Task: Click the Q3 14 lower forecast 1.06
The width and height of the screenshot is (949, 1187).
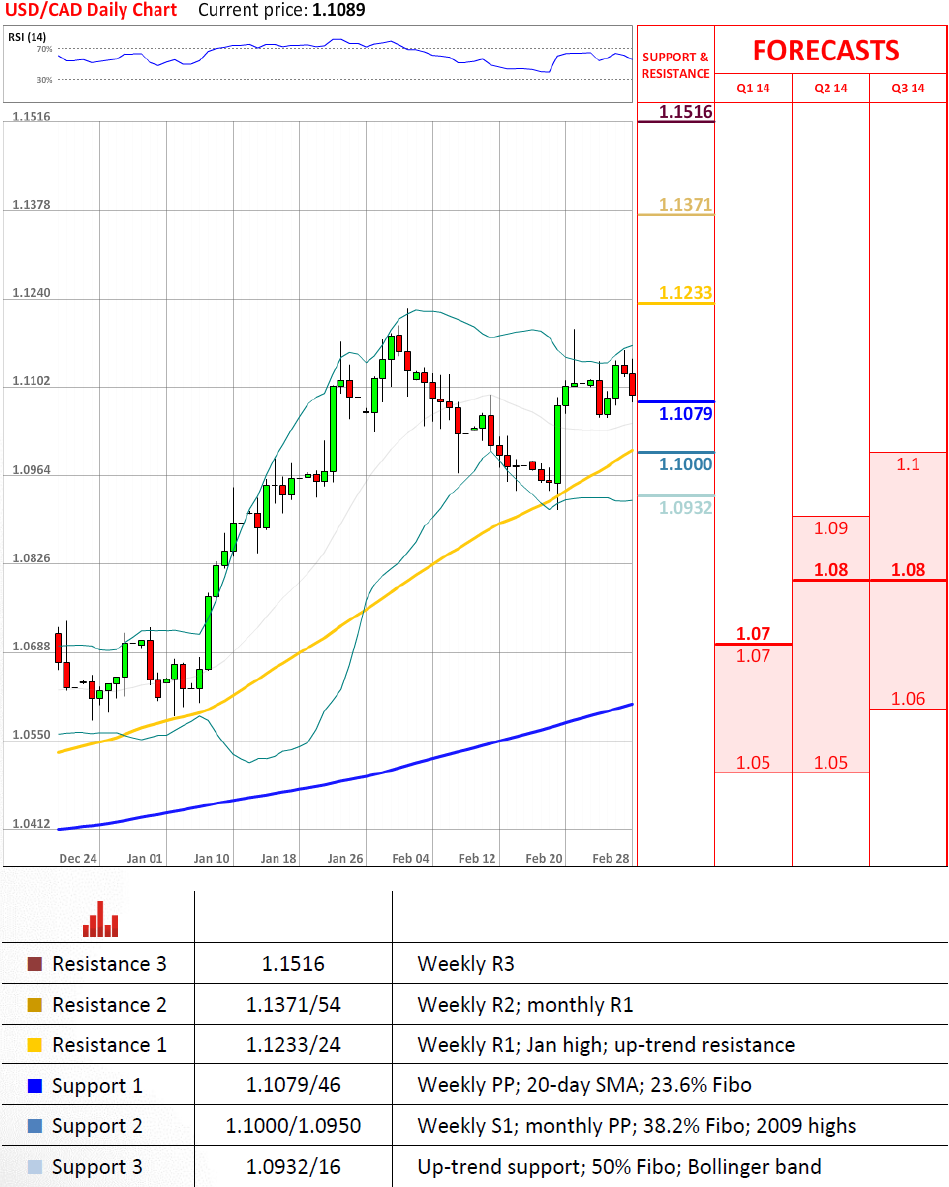Action: point(908,699)
